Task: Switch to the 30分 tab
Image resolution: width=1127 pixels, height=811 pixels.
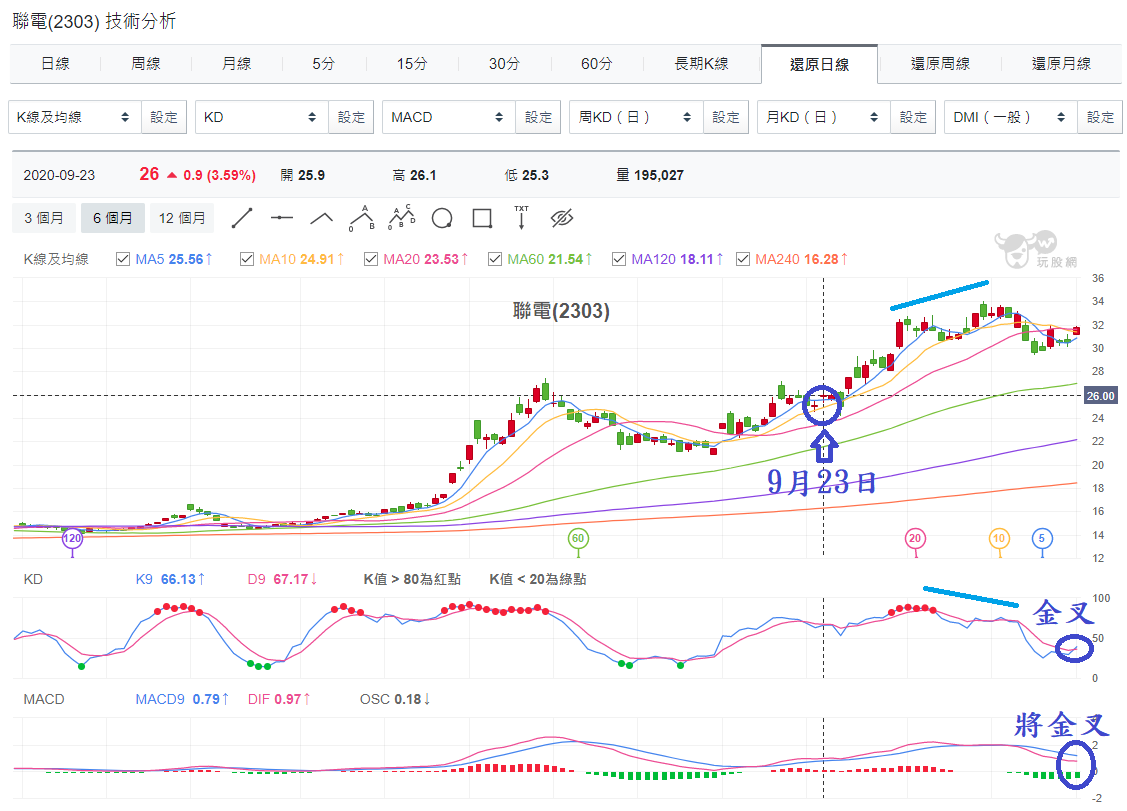Action: pos(504,64)
